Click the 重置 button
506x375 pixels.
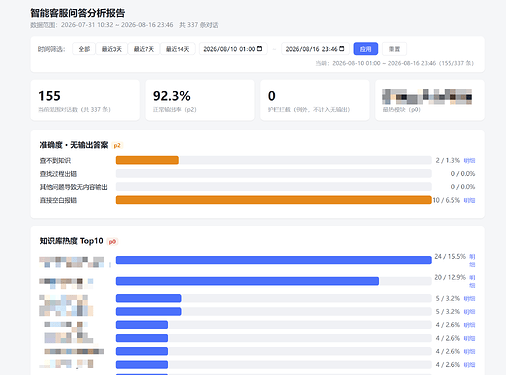tap(394, 49)
